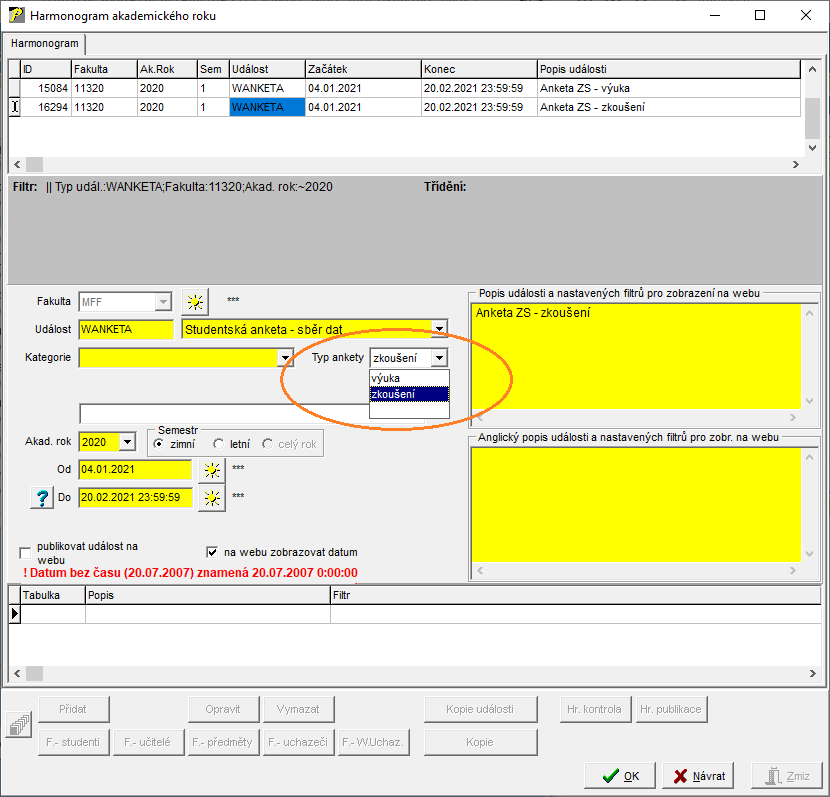The image size is (830, 797).
Task: Uncheck 'na webu zobrazovat datum' checkbox
Action: 212,552
